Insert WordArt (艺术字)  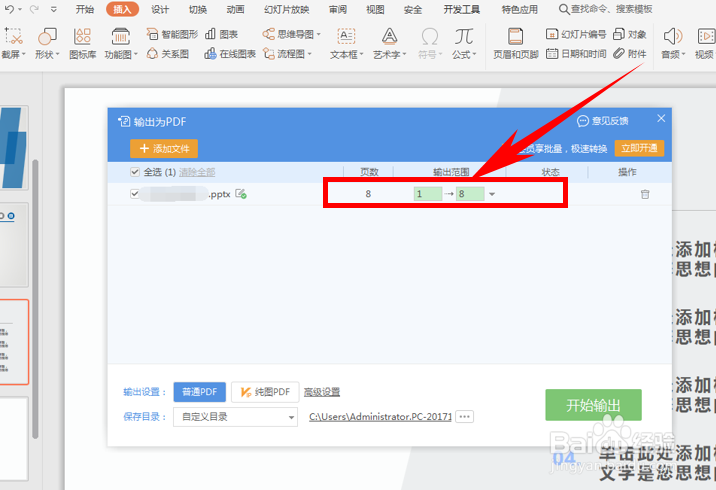[x=389, y=43]
